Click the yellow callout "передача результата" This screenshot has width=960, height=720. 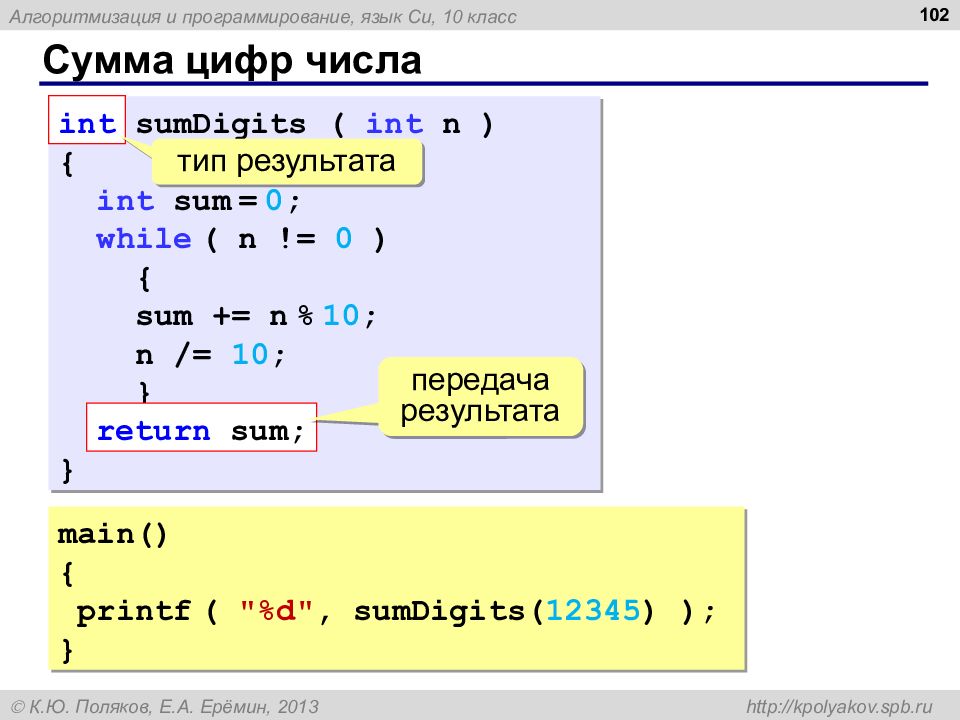pyautogui.click(x=481, y=397)
